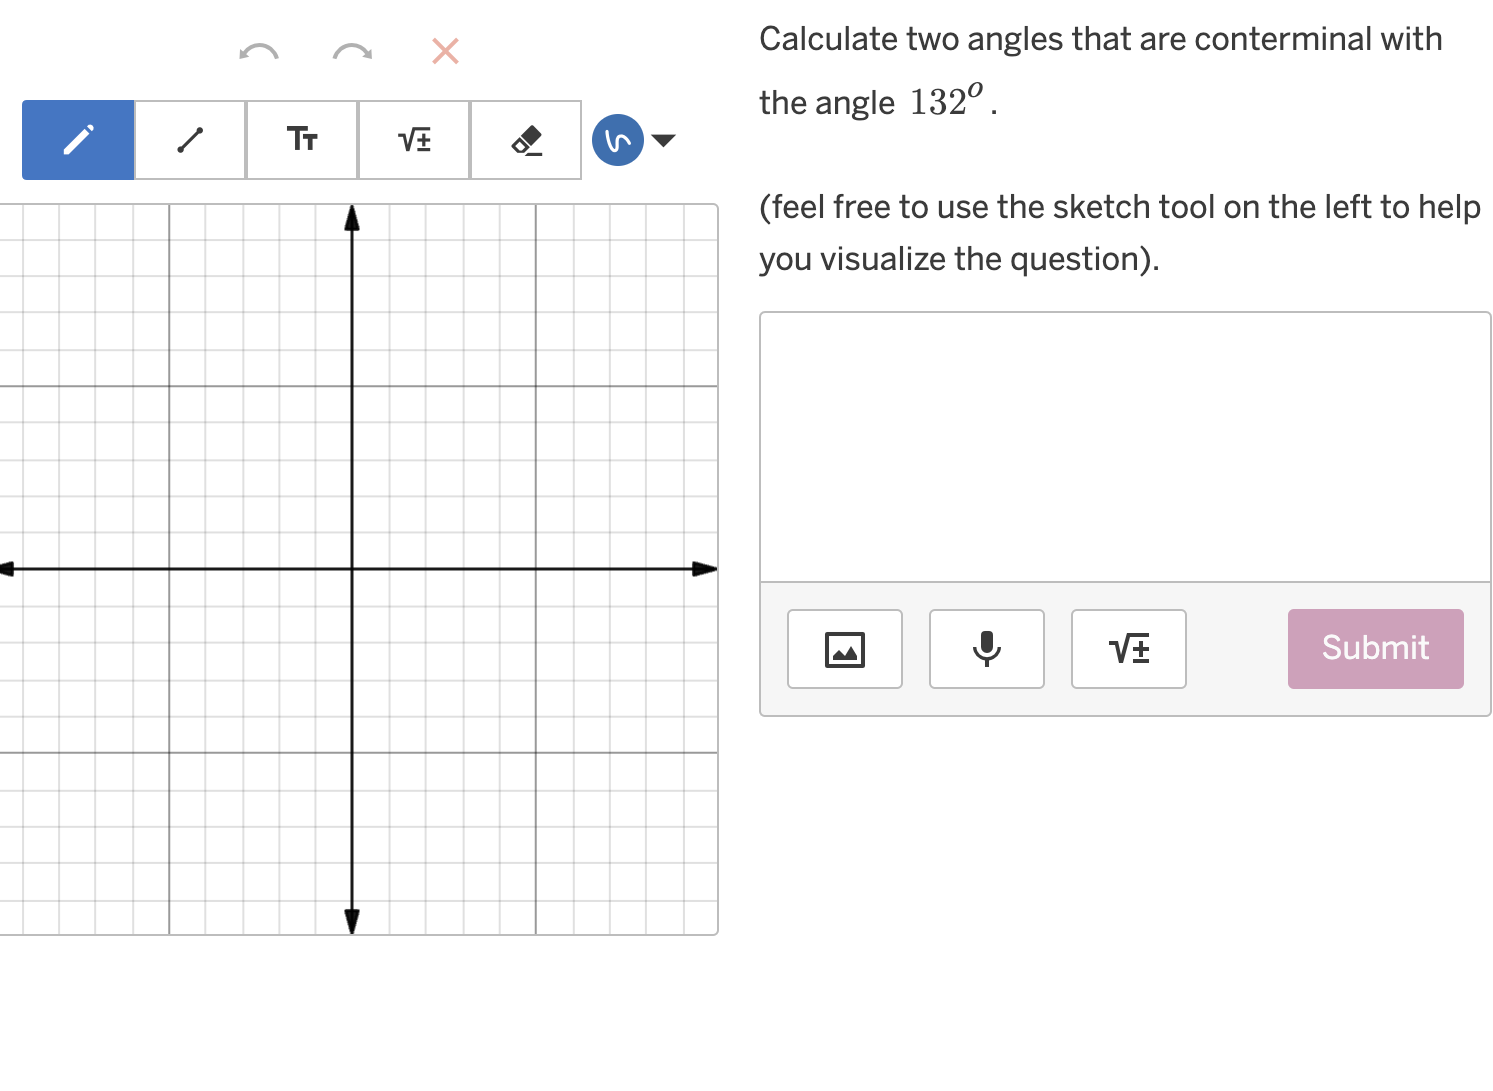The image size is (1493, 1091).
Task: Click the origin of the coordinate grid
Action: pyautogui.click(x=352, y=568)
